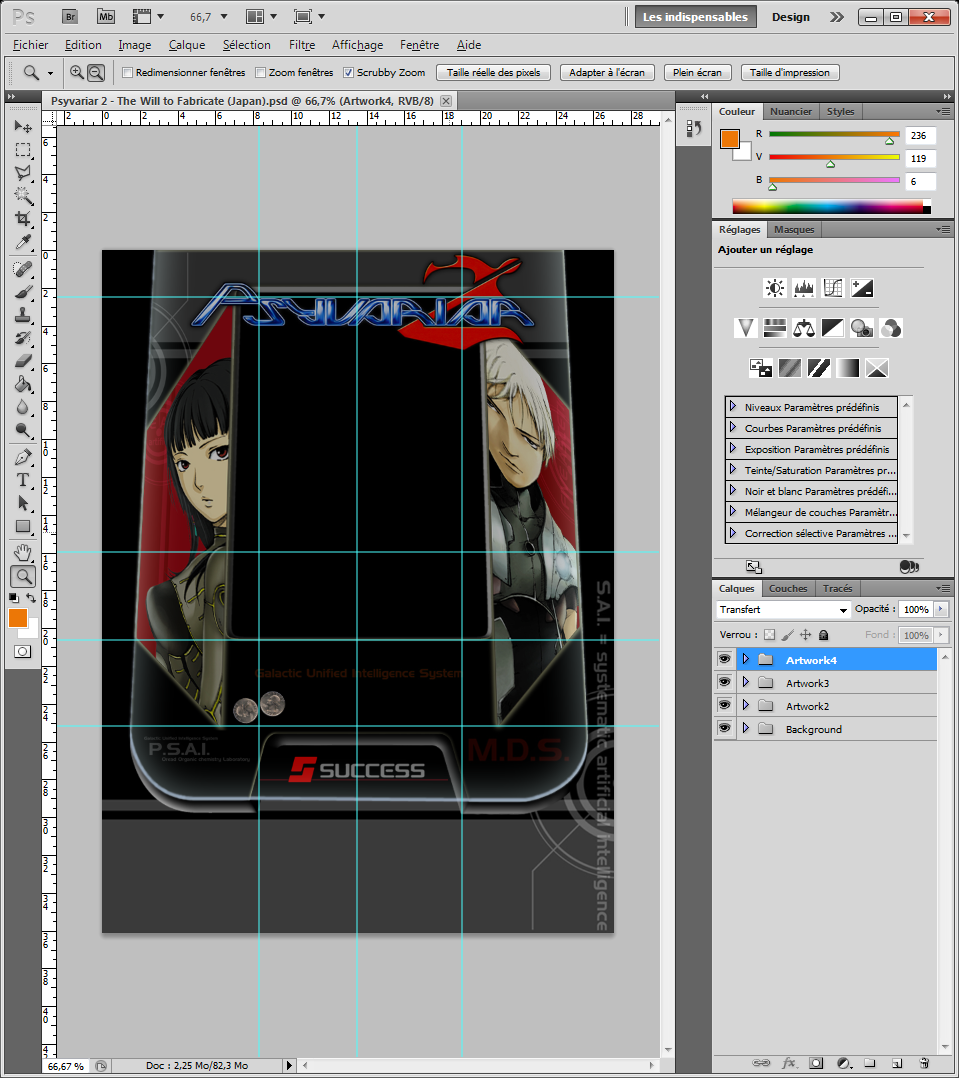Hide the Artwork3 layer group
Viewport: 959px width, 1078px height.
[x=724, y=683]
